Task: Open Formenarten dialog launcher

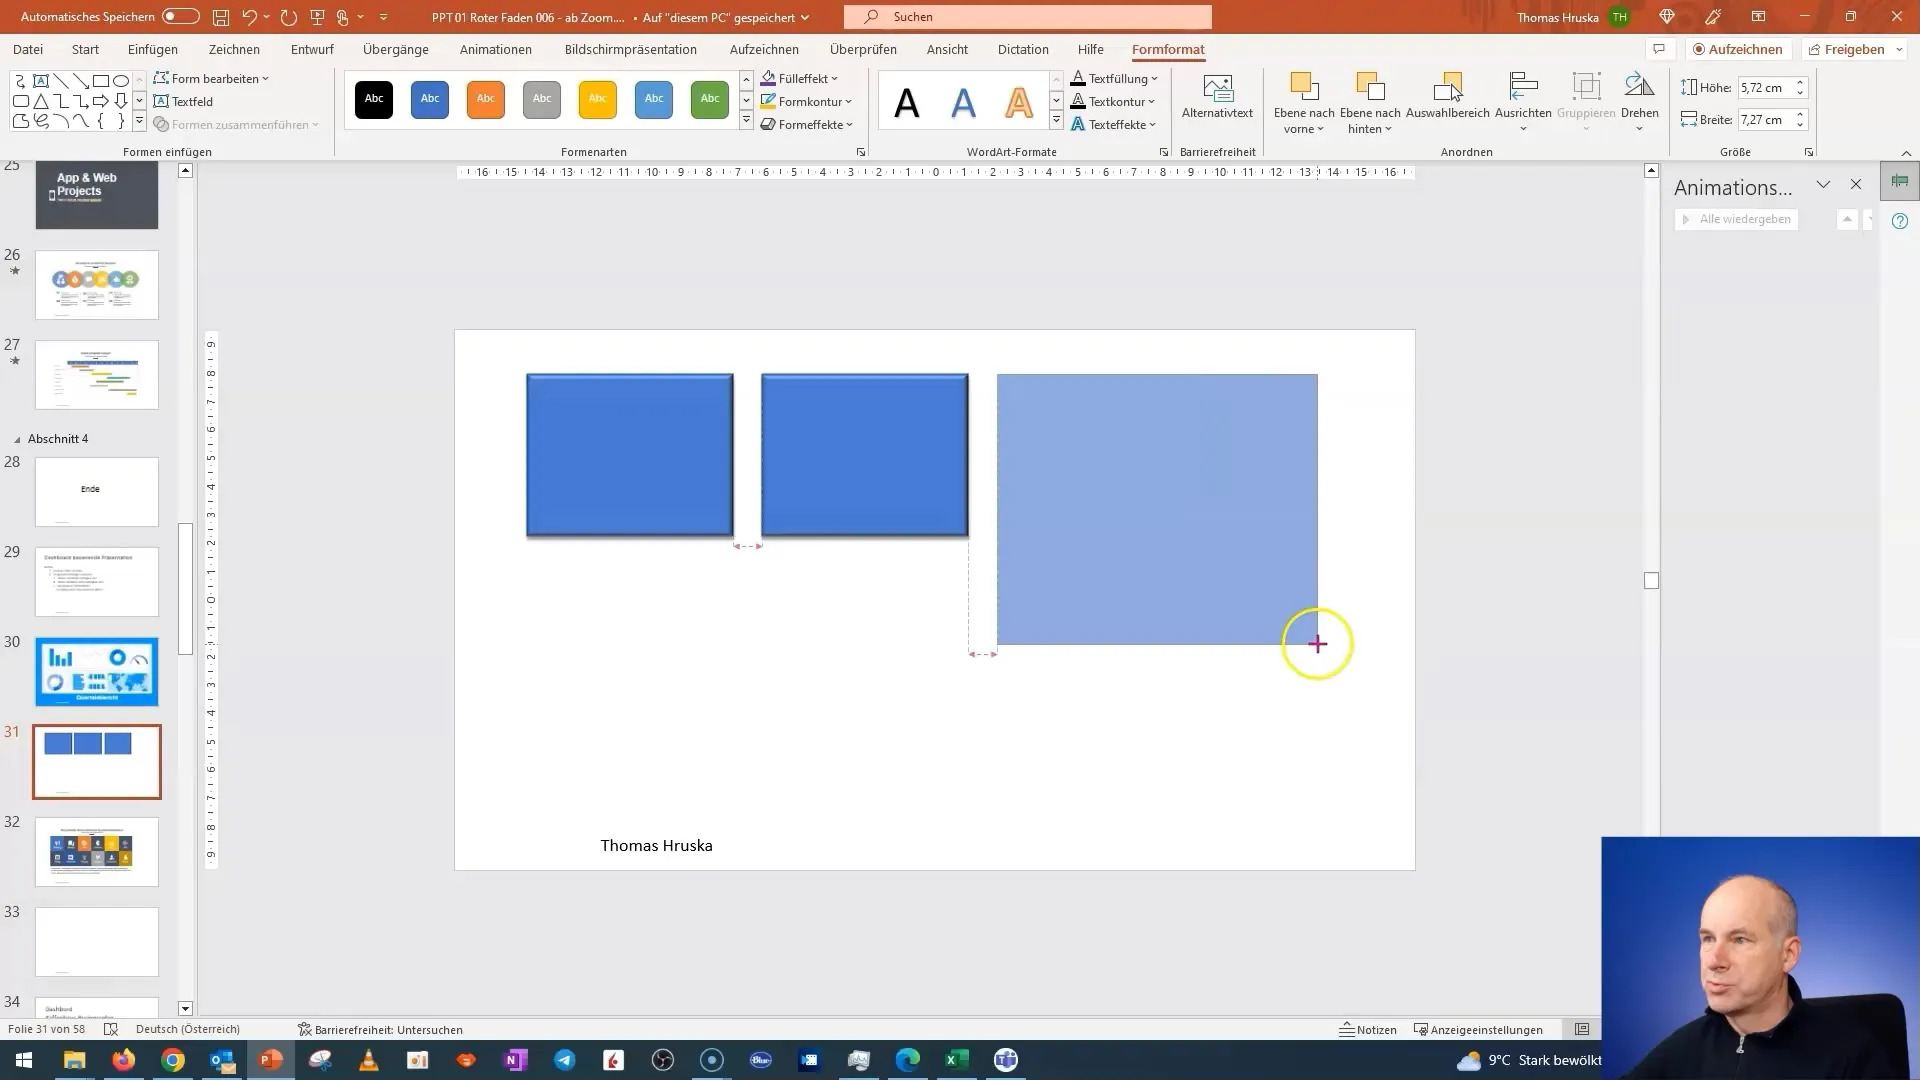Action: coord(861,152)
